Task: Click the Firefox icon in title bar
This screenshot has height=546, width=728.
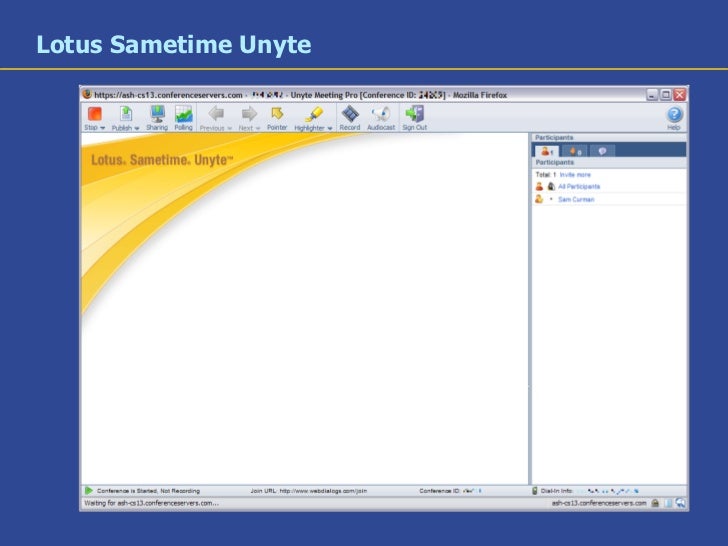Action: click(x=87, y=94)
